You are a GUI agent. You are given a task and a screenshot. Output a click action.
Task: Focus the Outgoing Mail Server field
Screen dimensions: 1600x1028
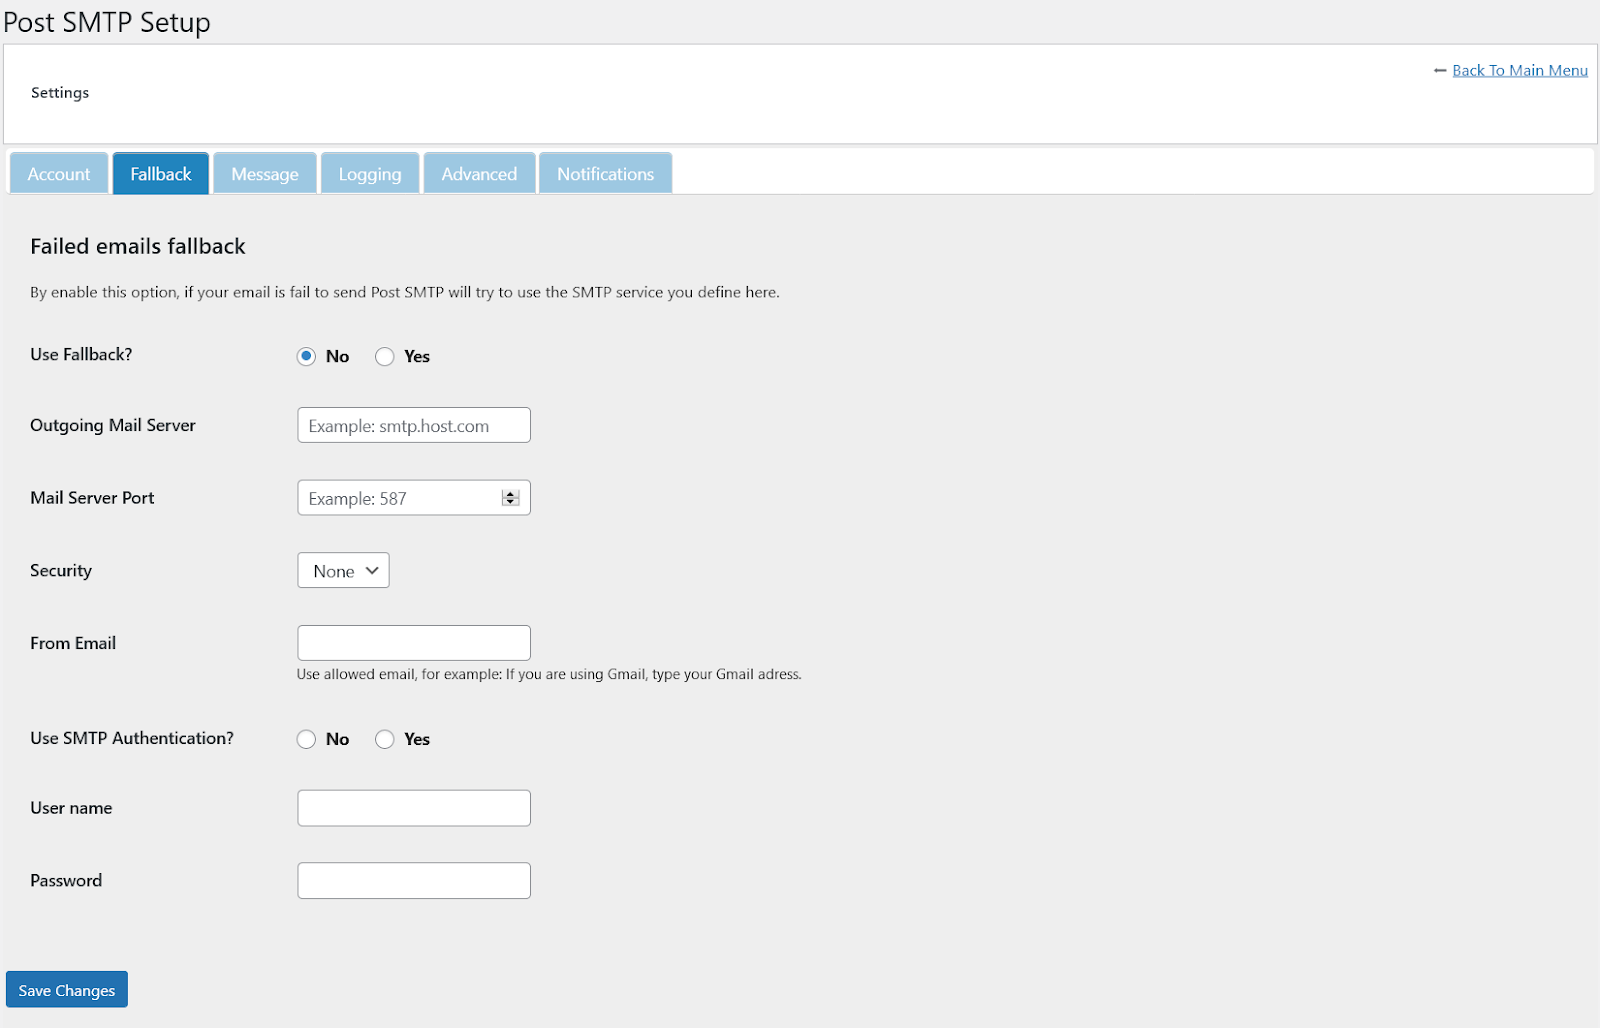click(x=414, y=425)
